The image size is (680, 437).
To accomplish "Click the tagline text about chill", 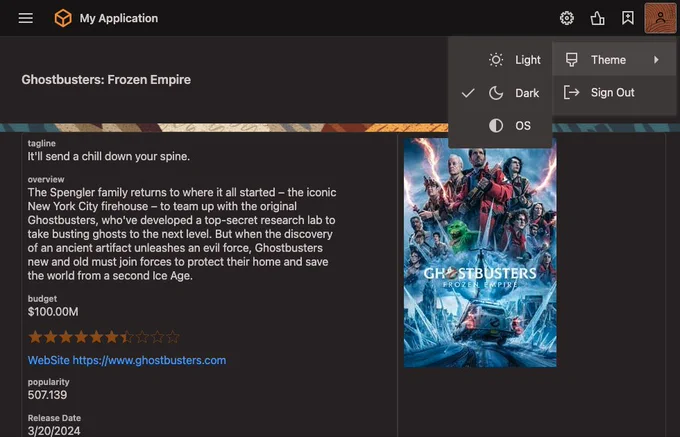I will pyautogui.click(x=109, y=157).
